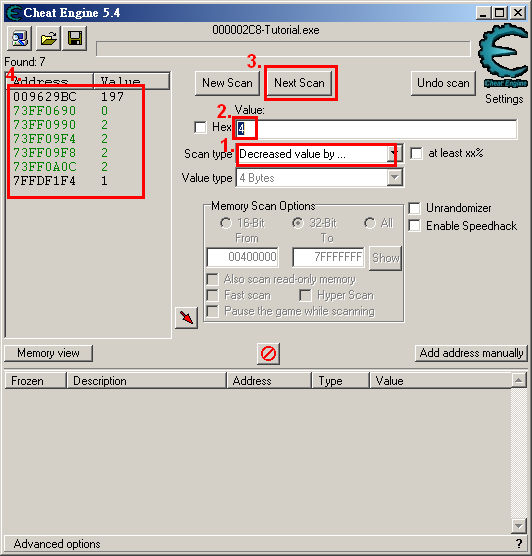Click the Found: 7 label

click(x=25, y=62)
